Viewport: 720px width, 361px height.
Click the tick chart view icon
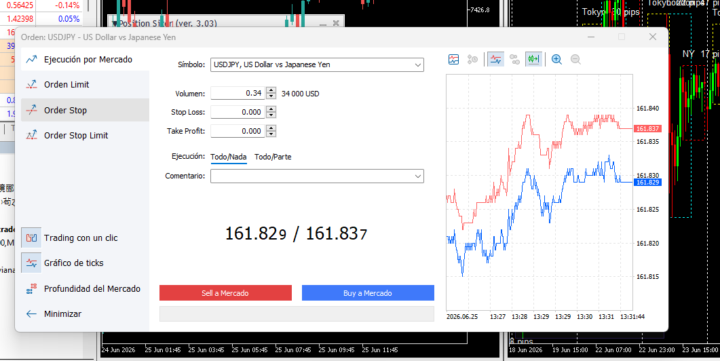pyautogui.click(x=453, y=59)
